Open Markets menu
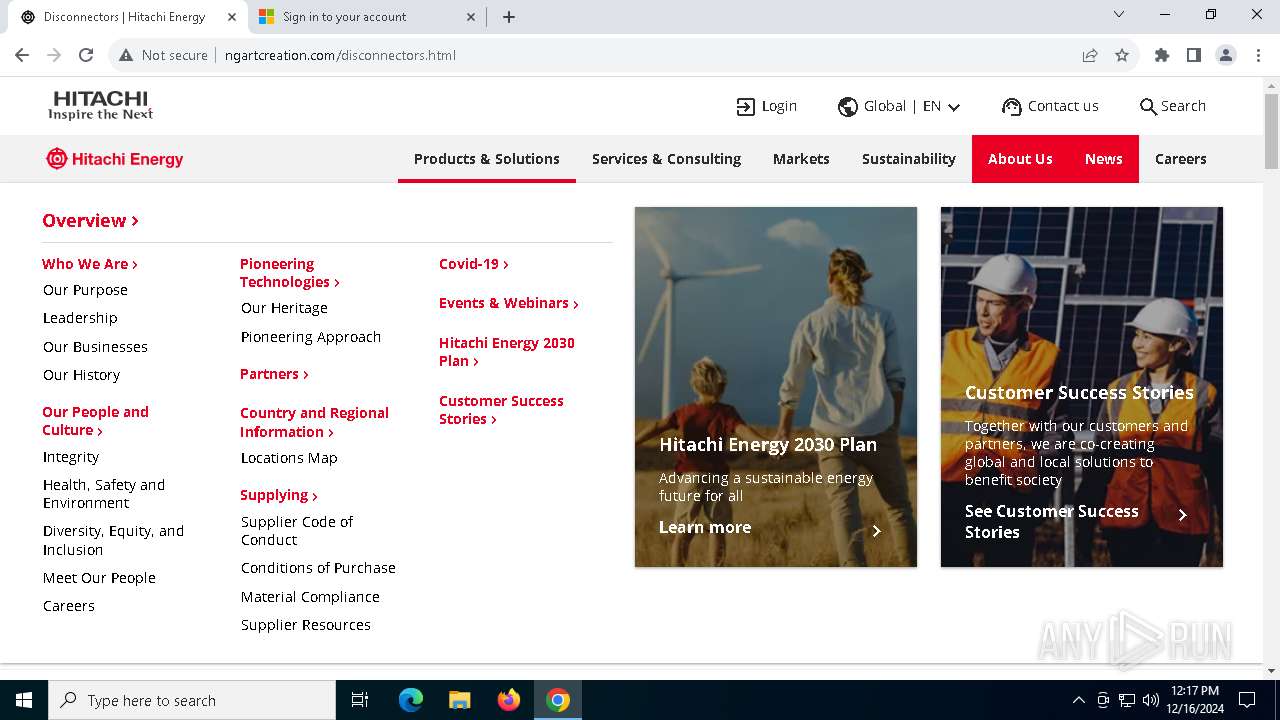 coord(801,159)
